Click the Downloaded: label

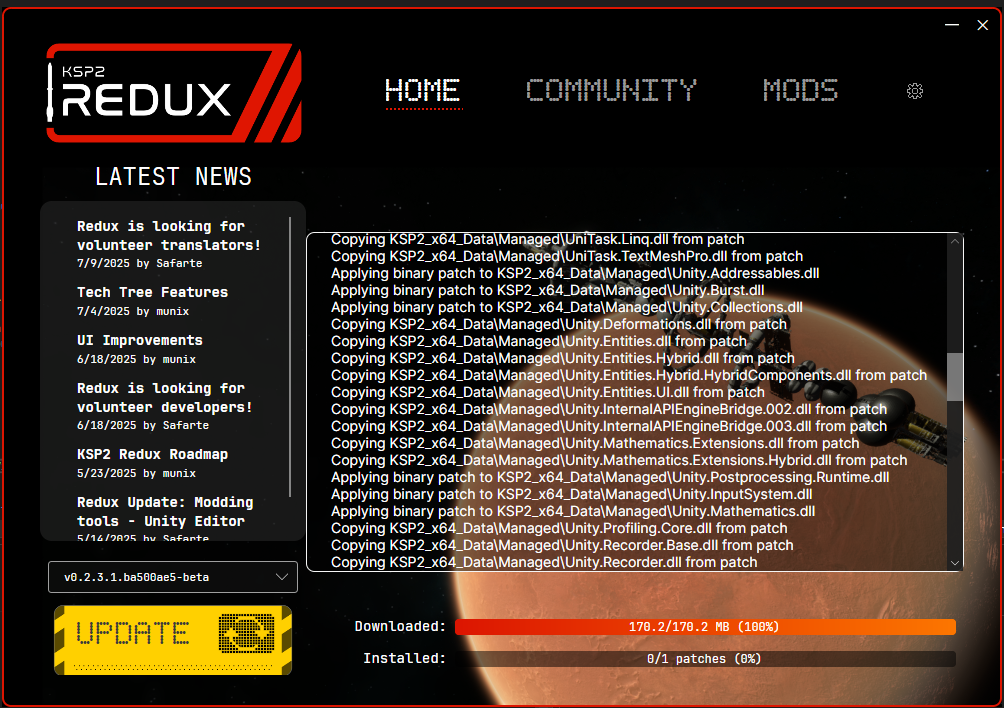point(400,626)
